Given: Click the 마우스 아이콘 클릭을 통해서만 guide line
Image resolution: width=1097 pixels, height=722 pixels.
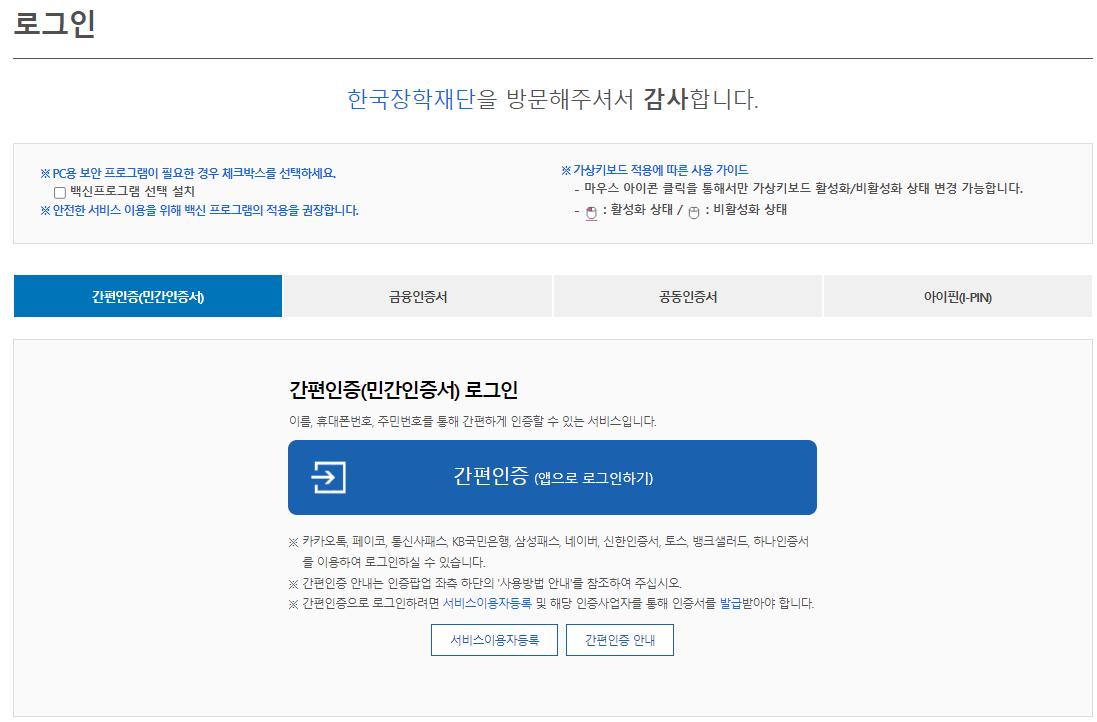Looking at the screenshot, I should pyautogui.click(x=798, y=188).
